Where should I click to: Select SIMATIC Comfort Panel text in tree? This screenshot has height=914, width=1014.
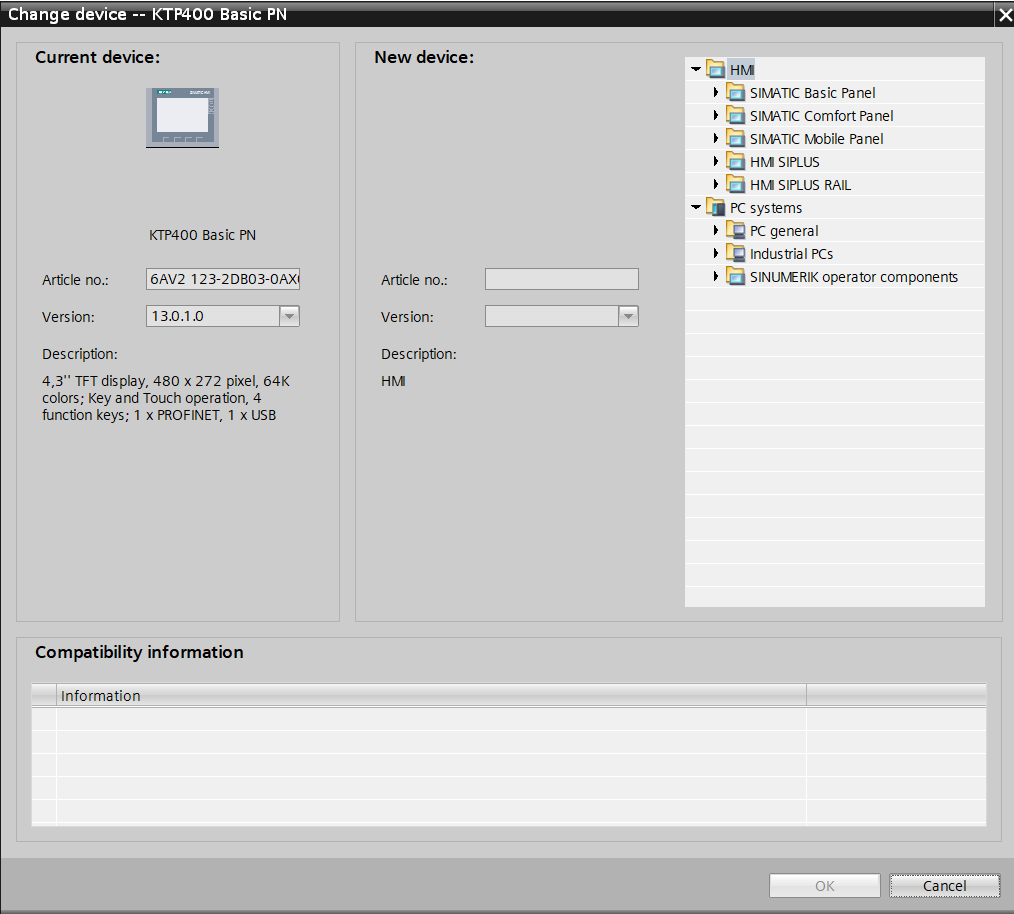pyautogui.click(x=821, y=116)
